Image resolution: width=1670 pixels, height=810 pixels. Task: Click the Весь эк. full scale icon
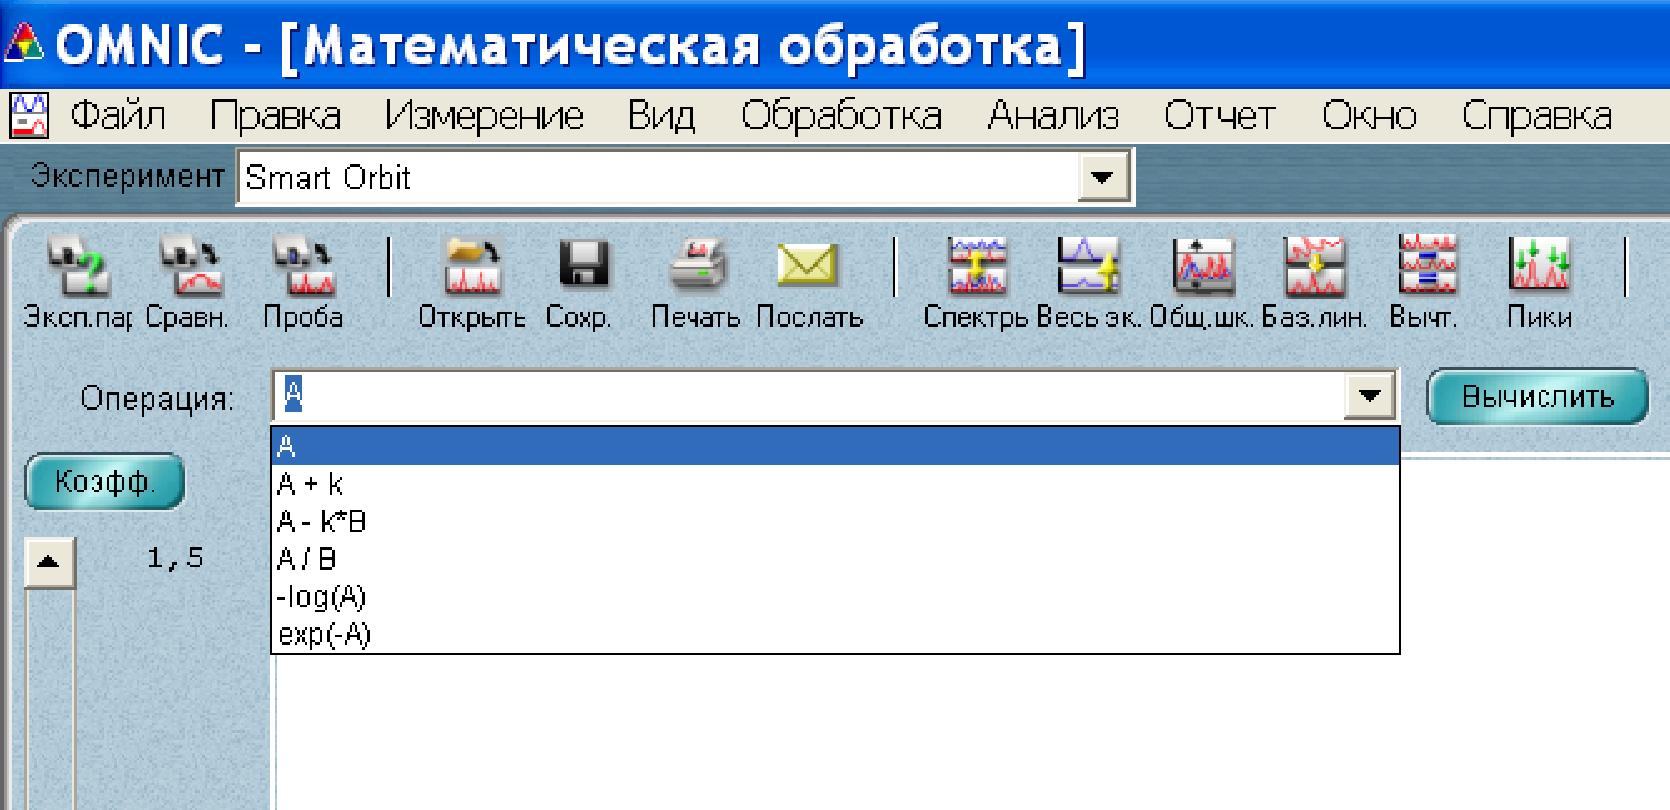pyautogui.click(x=1090, y=267)
